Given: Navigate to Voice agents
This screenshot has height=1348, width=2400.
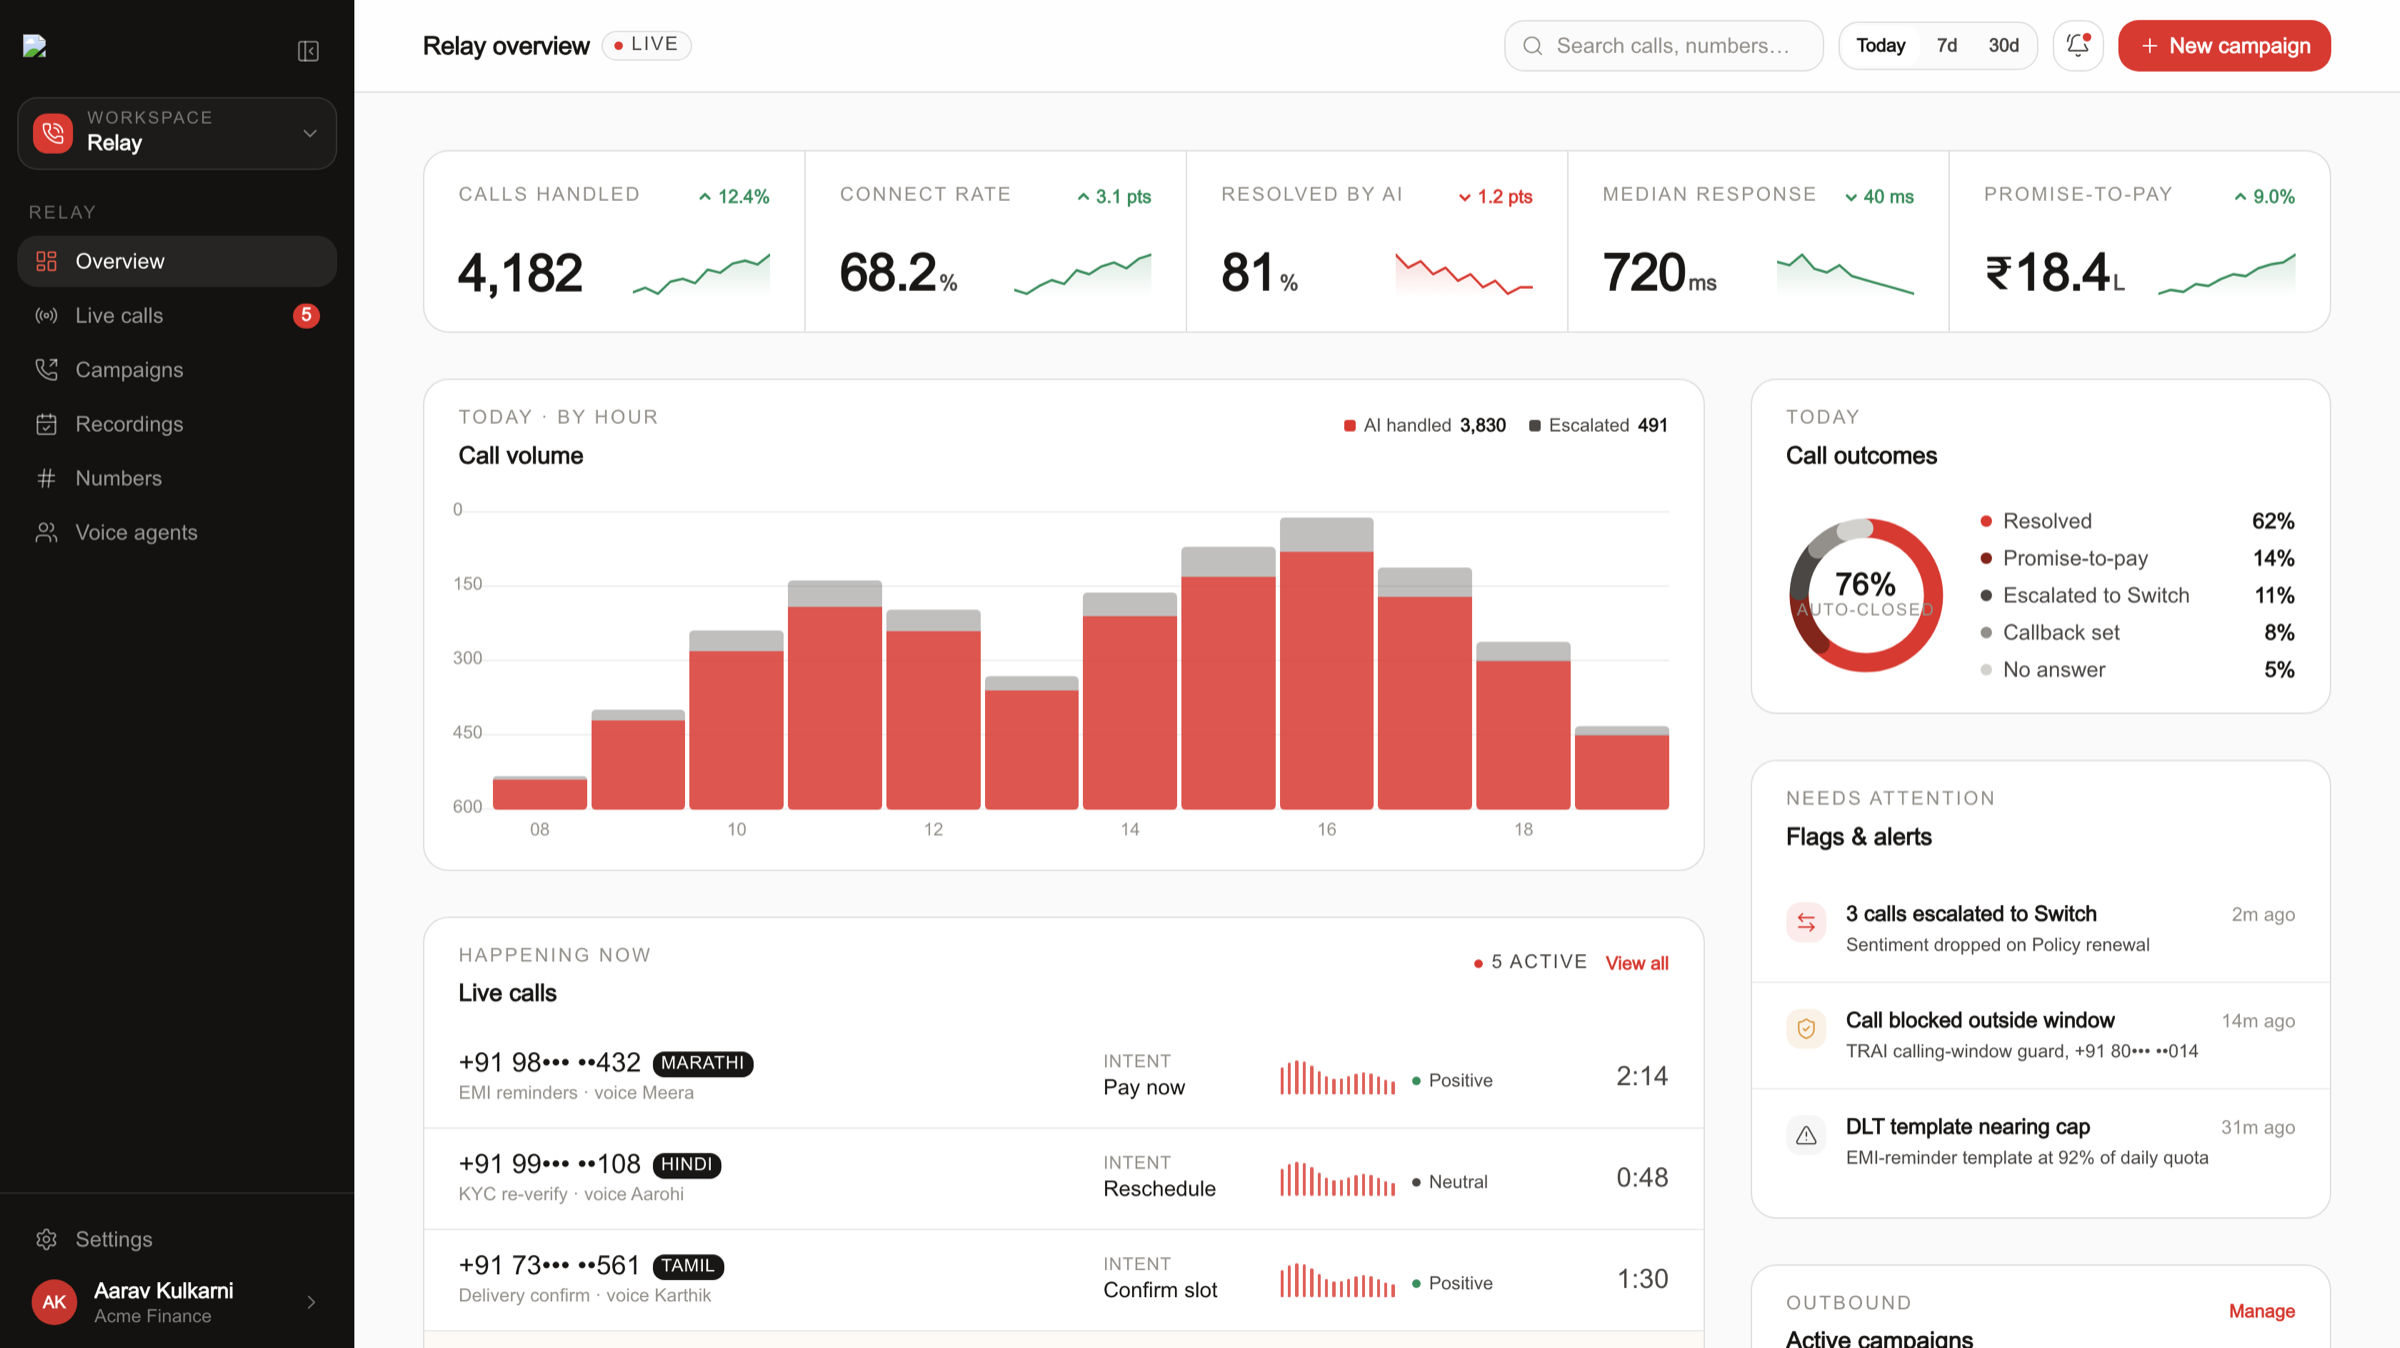Looking at the screenshot, I should coord(177,533).
